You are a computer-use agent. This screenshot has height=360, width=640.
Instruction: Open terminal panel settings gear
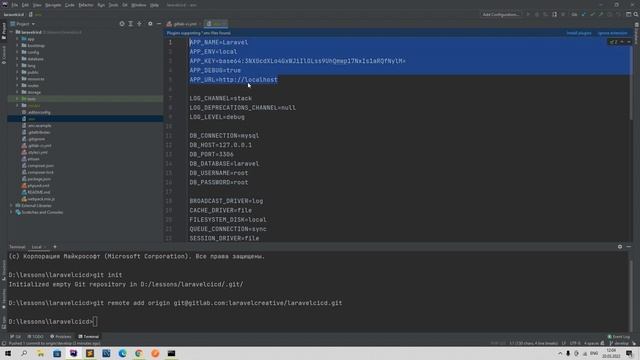coord(620,247)
